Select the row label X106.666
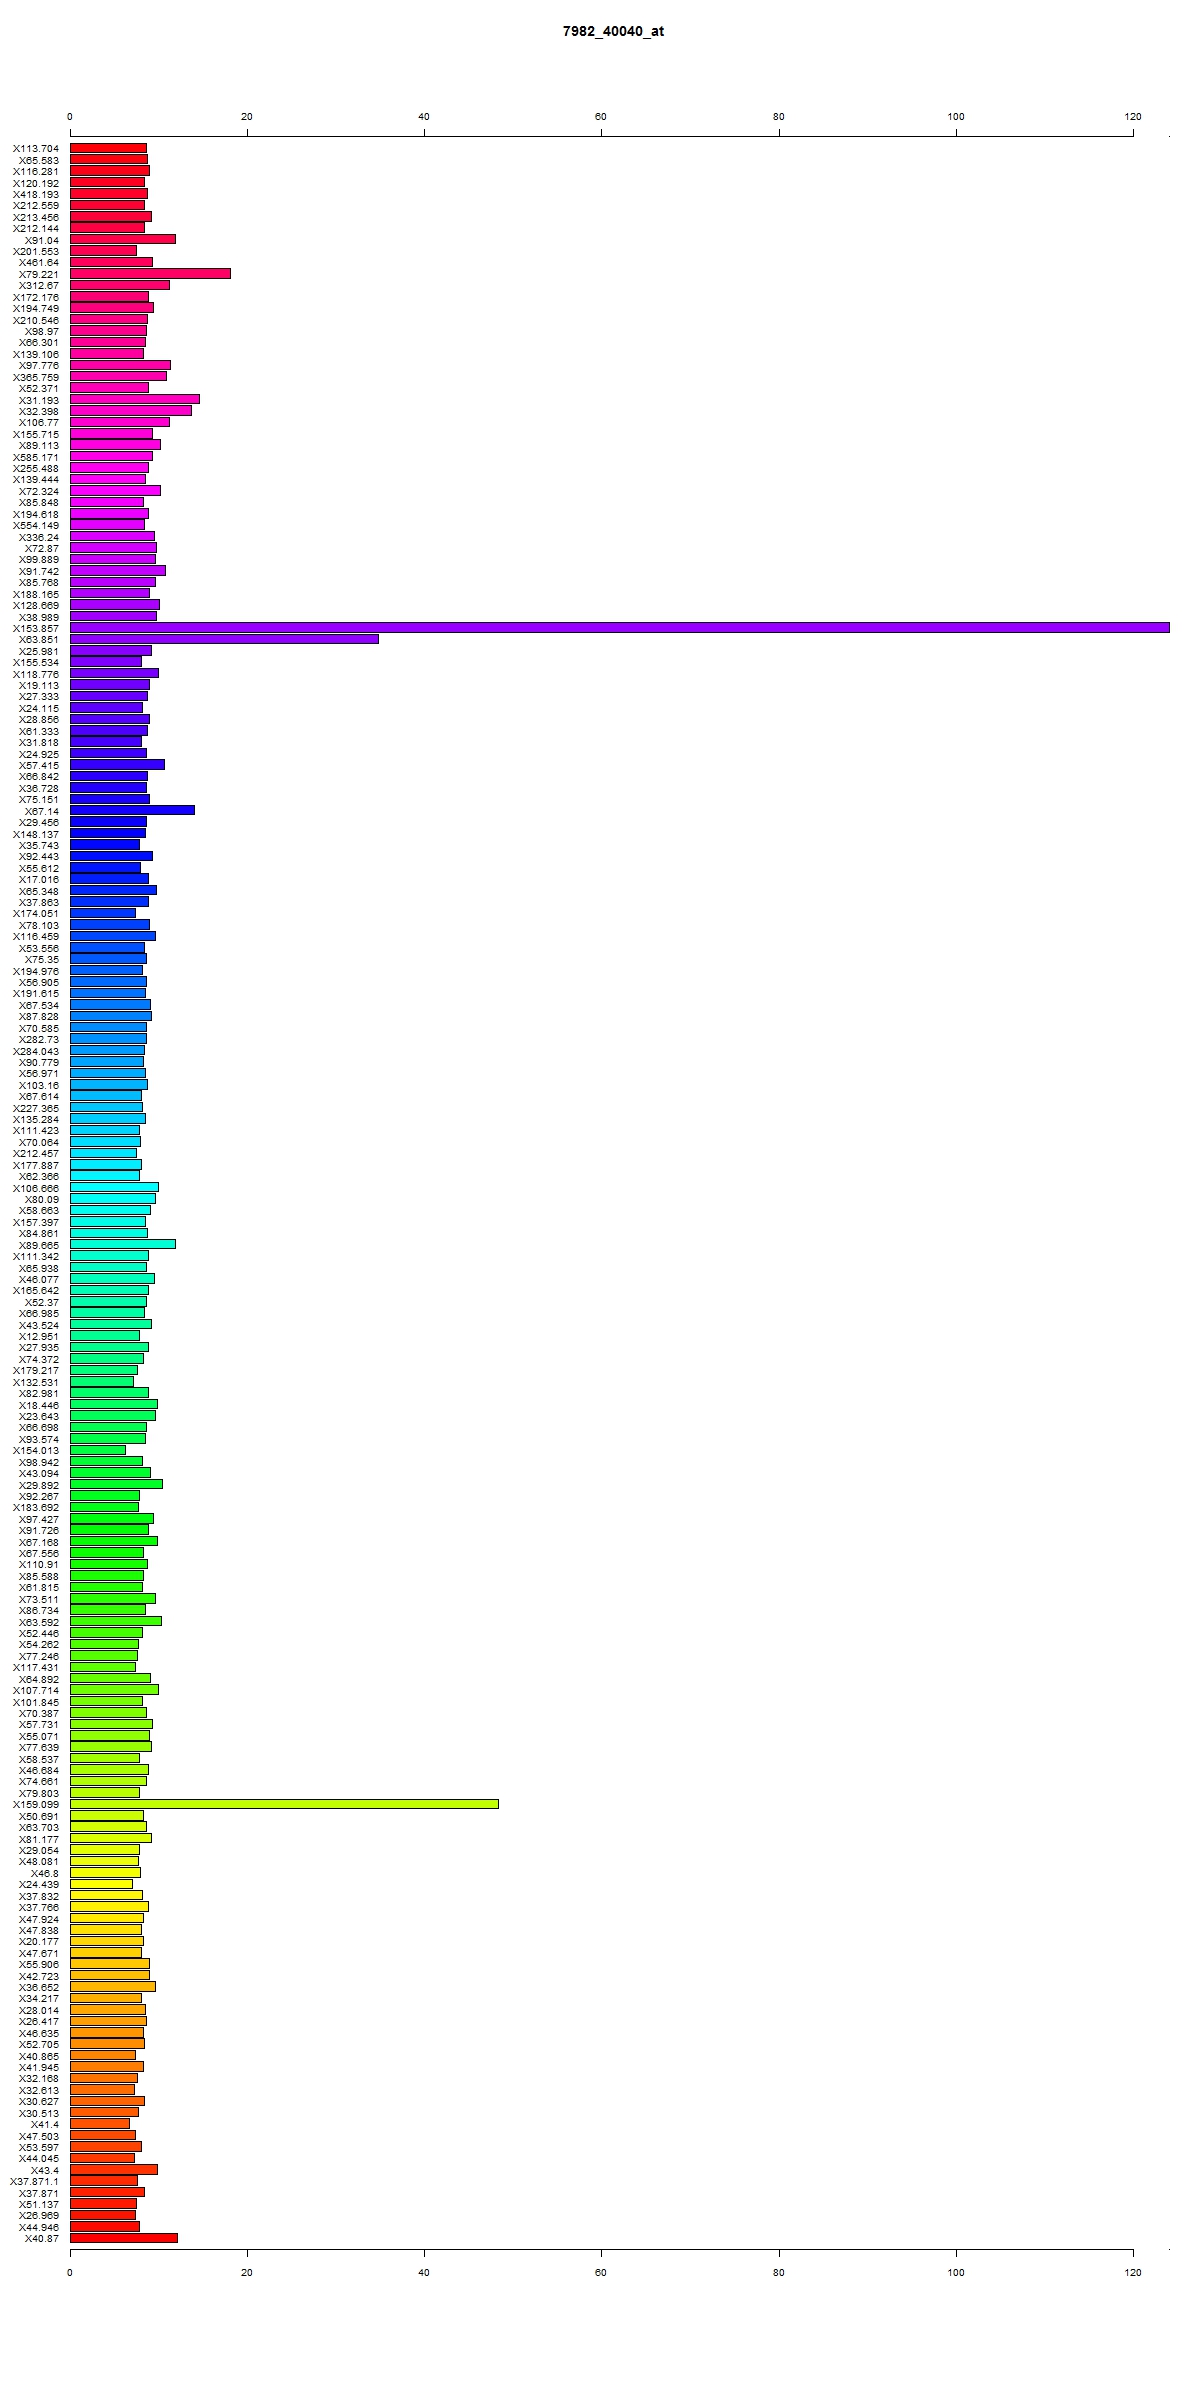Image resolution: width=1200 pixels, height=2400 pixels. pos(36,1188)
